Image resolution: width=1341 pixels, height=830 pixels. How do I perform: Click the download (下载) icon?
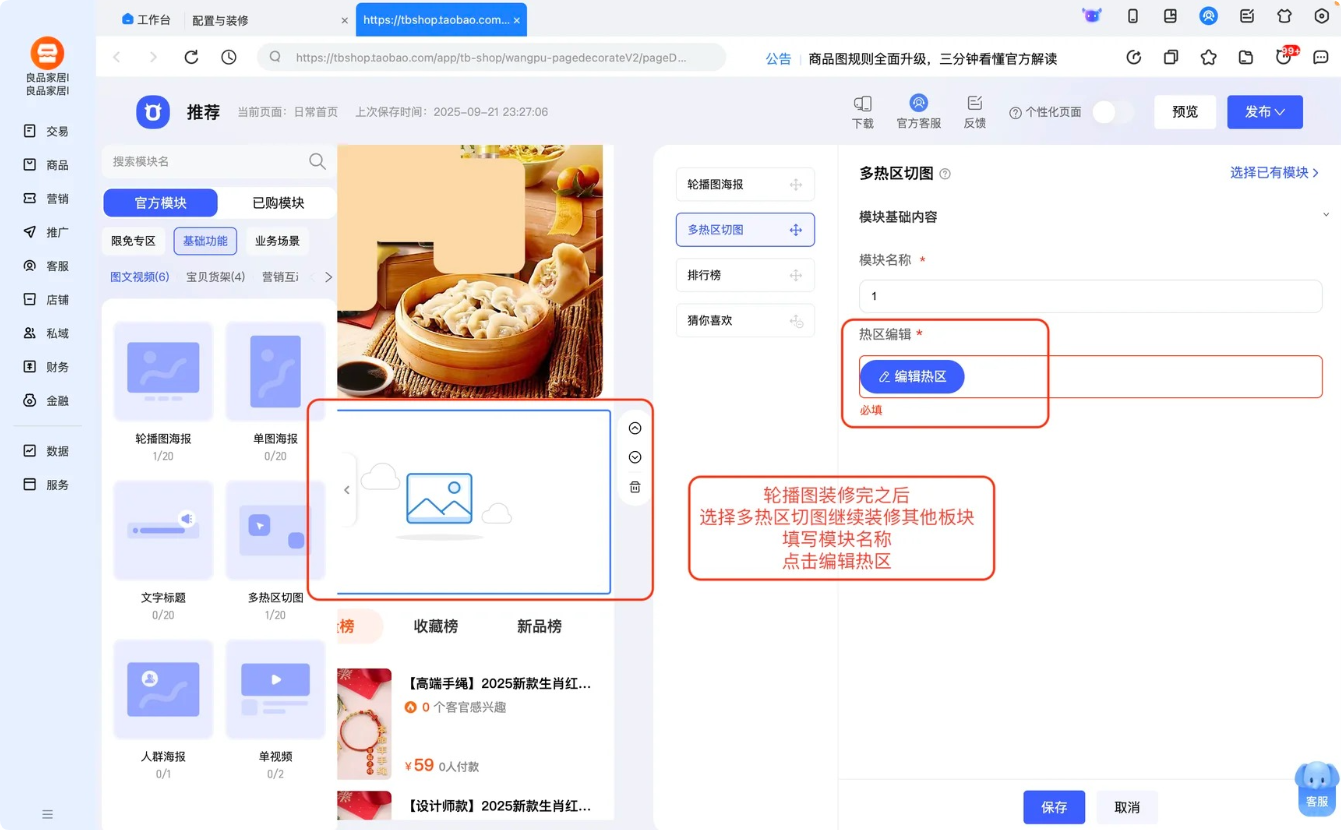click(862, 112)
